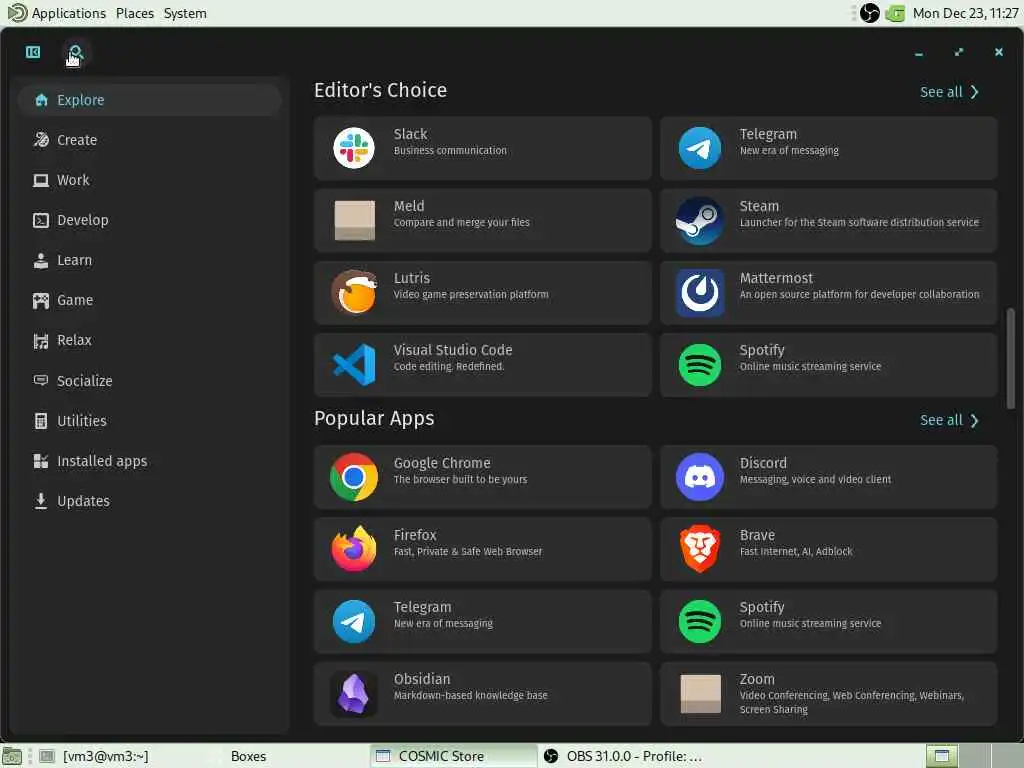Open the Create category
The width and height of the screenshot is (1024, 768).
150,140
